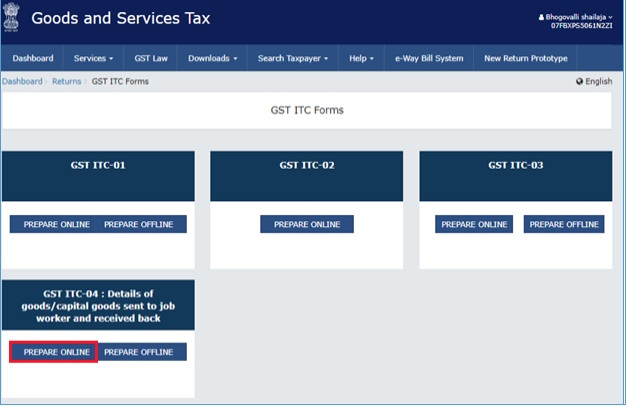Click Dashboard breadcrumb link
The image size is (629, 407).
click(x=22, y=81)
